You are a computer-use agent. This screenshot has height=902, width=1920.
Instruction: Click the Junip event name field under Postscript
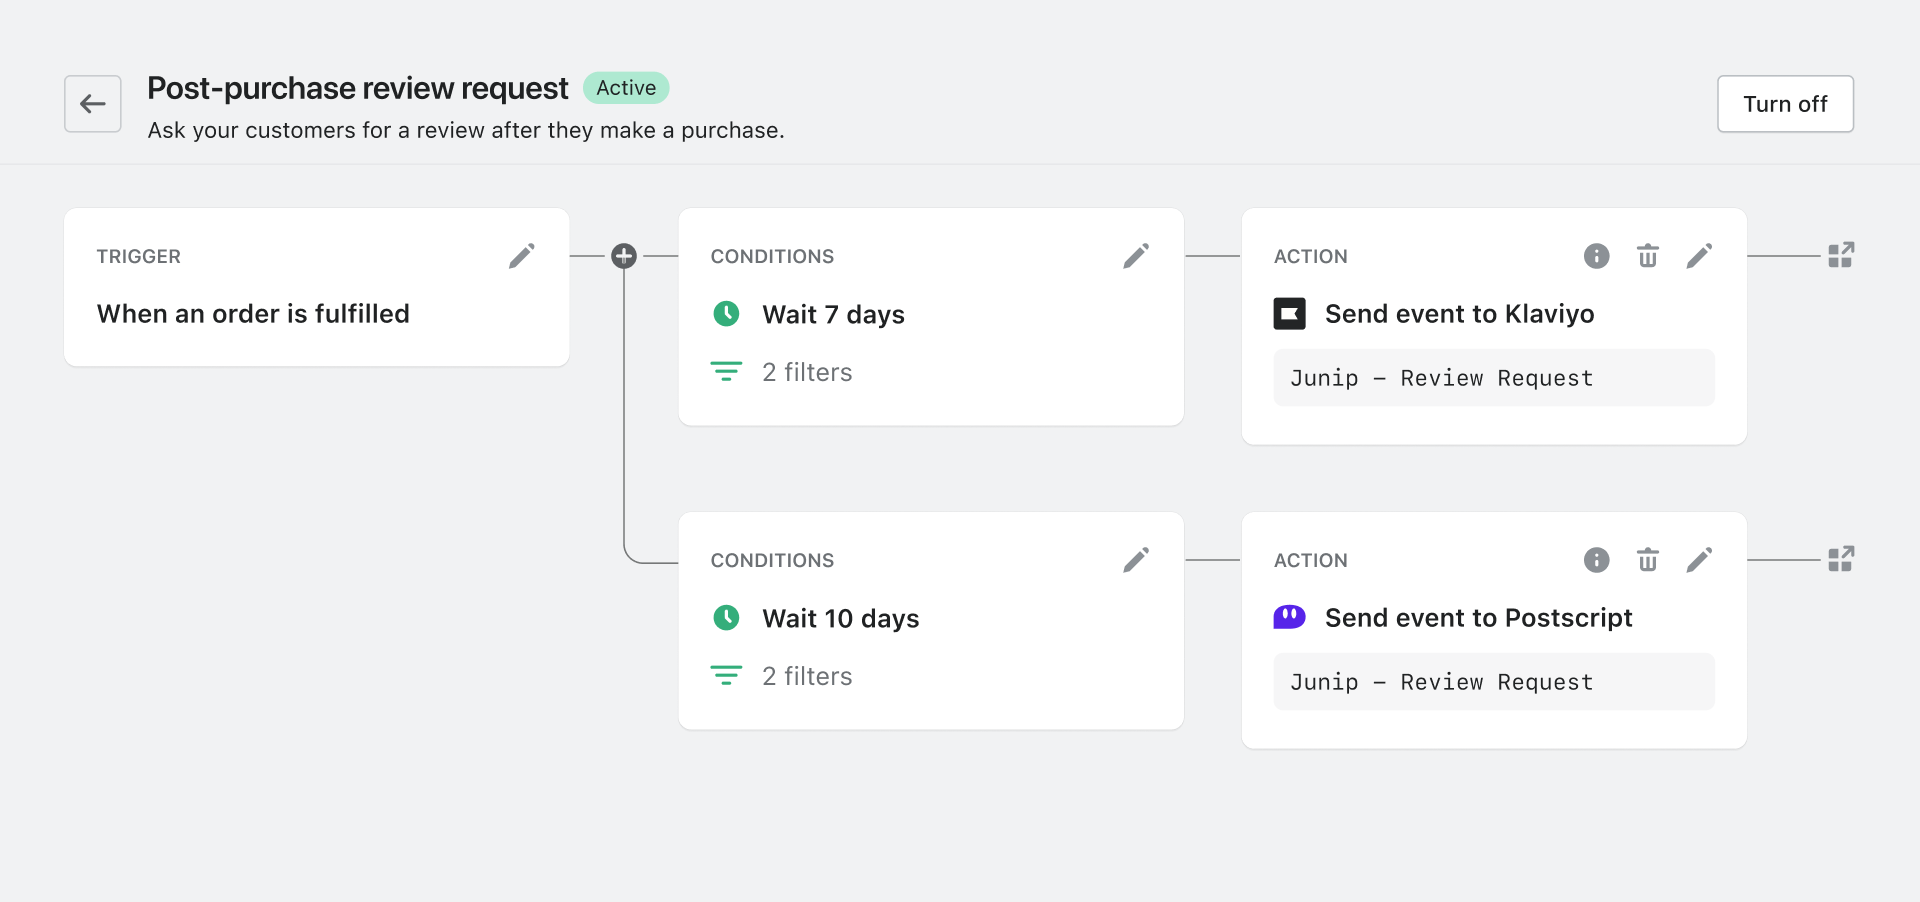pos(1494,682)
